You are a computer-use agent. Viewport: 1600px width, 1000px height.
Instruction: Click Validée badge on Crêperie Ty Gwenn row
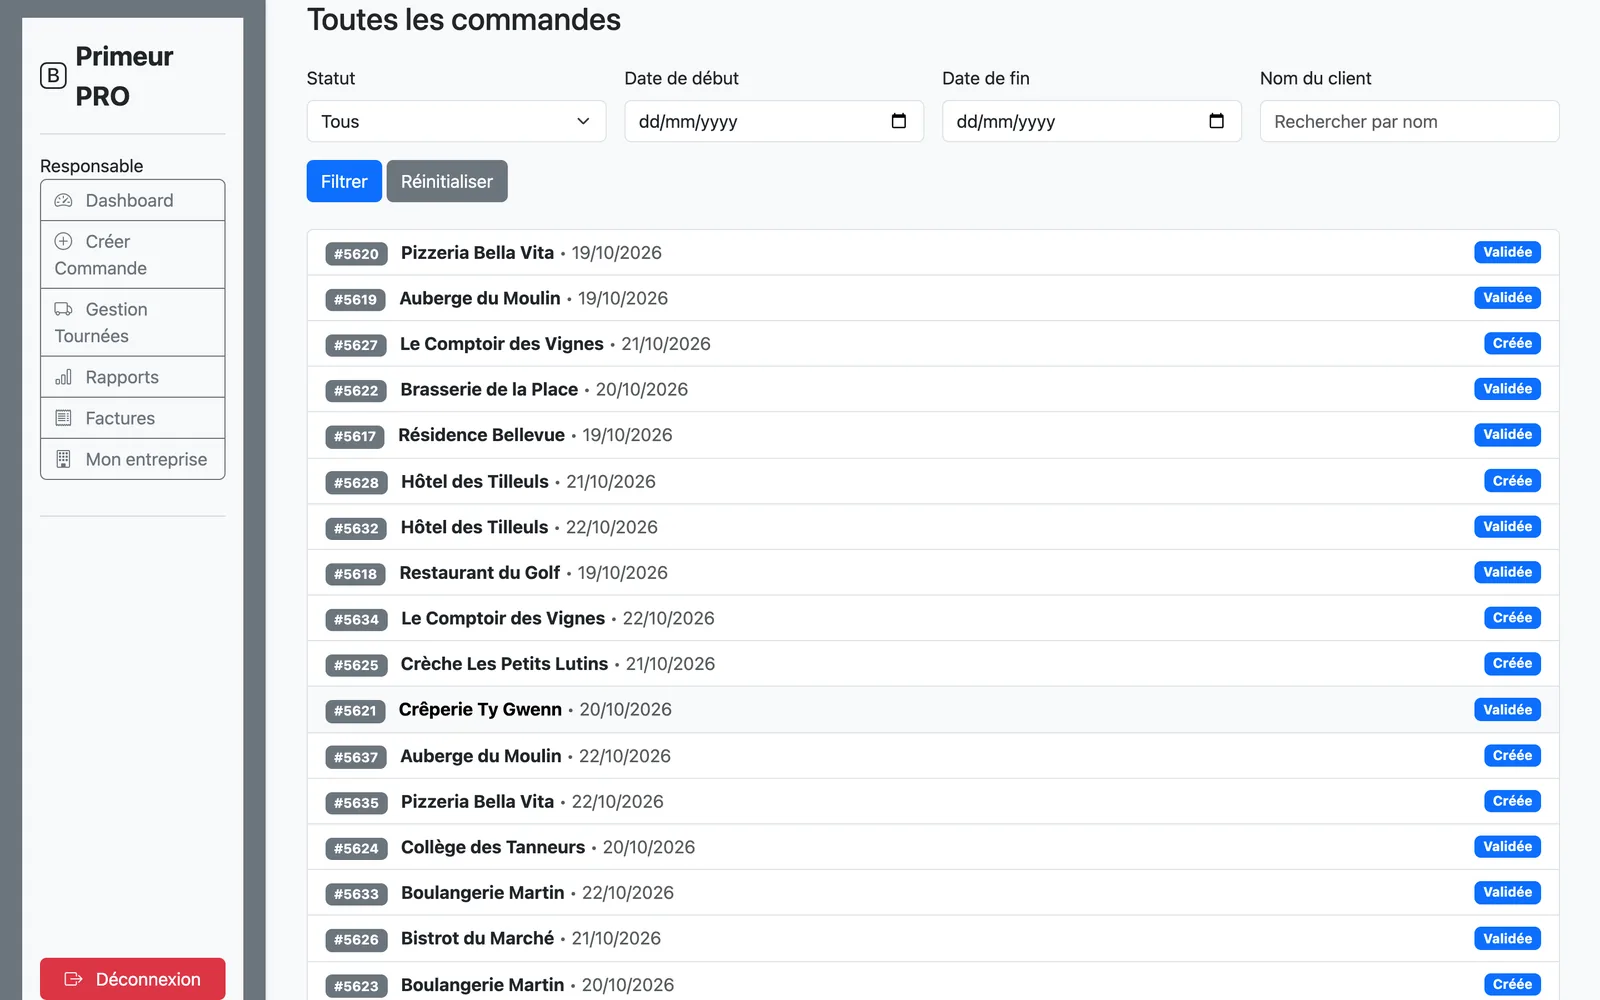[x=1507, y=709]
